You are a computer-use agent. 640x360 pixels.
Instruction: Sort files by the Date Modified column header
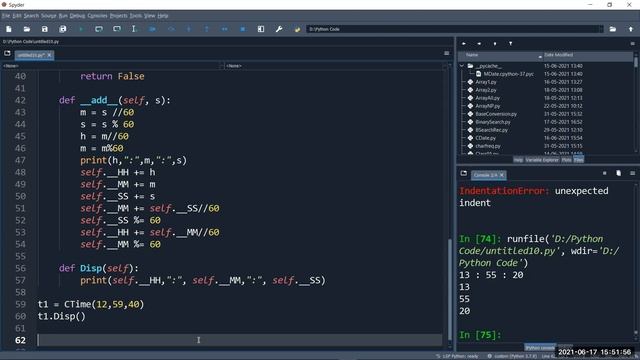[x=588, y=55]
